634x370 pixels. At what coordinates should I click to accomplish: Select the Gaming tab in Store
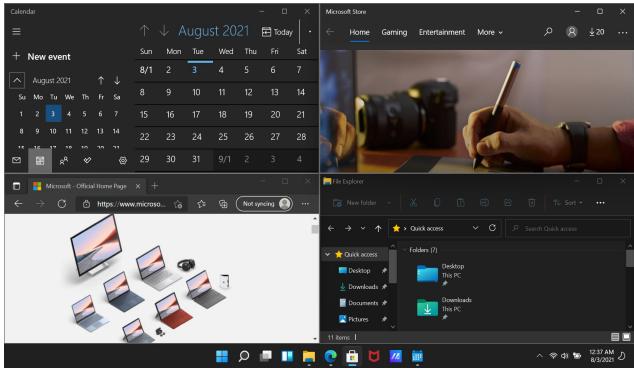point(394,32)
